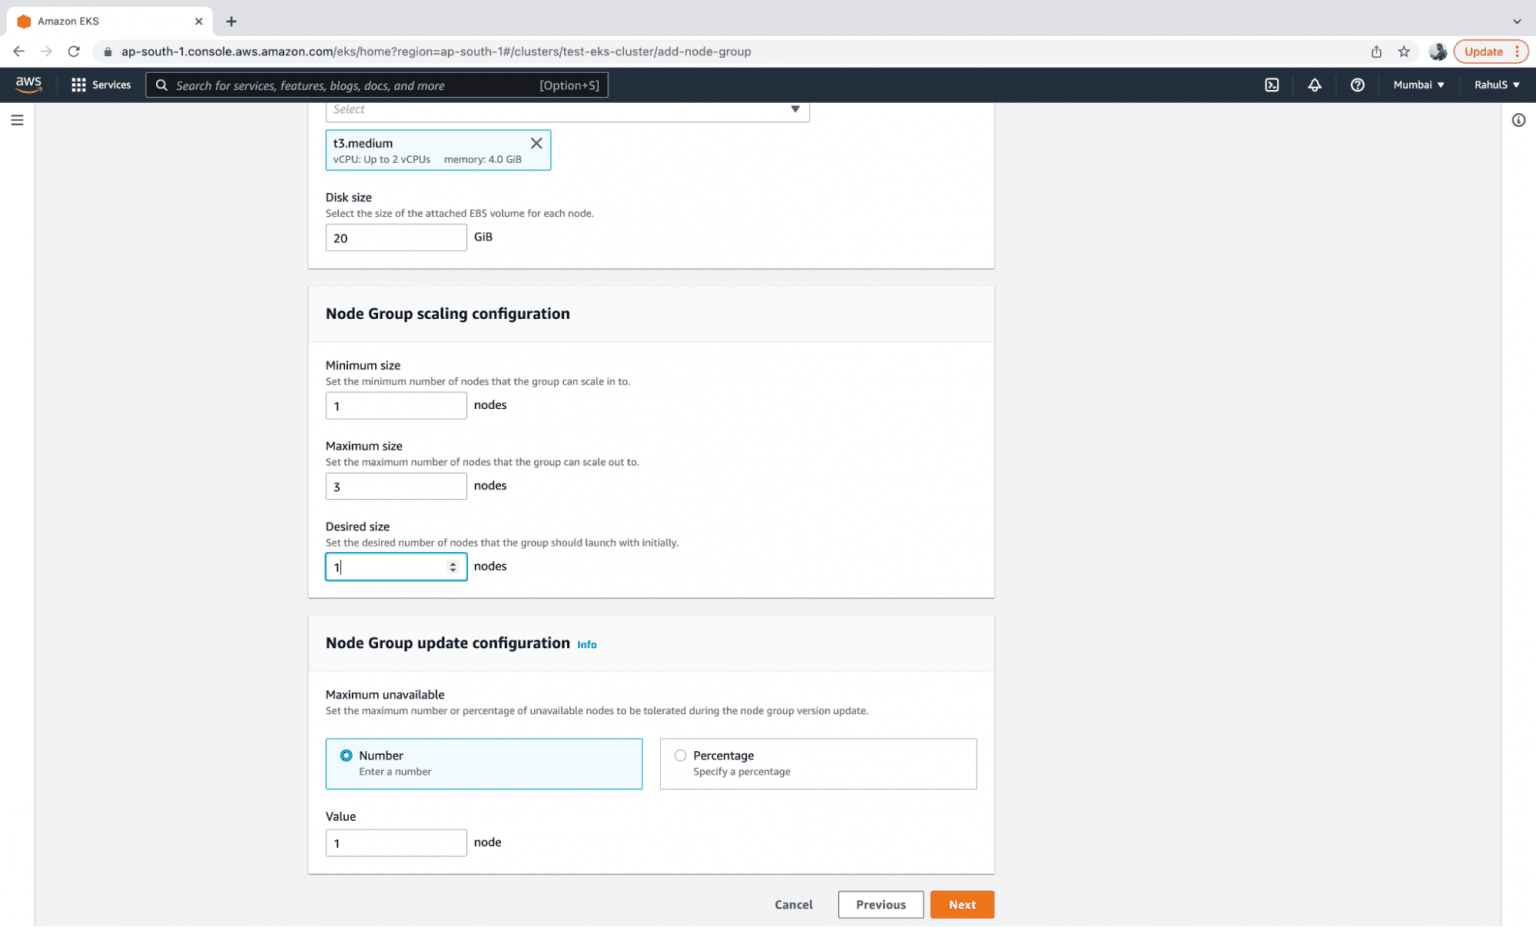Image resolution: width=1536 pixels, height=927 pixels.
Task: Open the Mumbai region selector
Action: pos(1418,85)
